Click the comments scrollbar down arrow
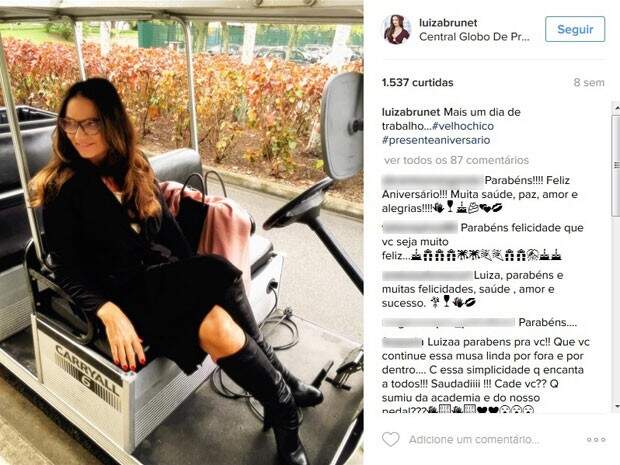Image resolution: width=620 pixels, height=465 pixels. click(616, 406)
